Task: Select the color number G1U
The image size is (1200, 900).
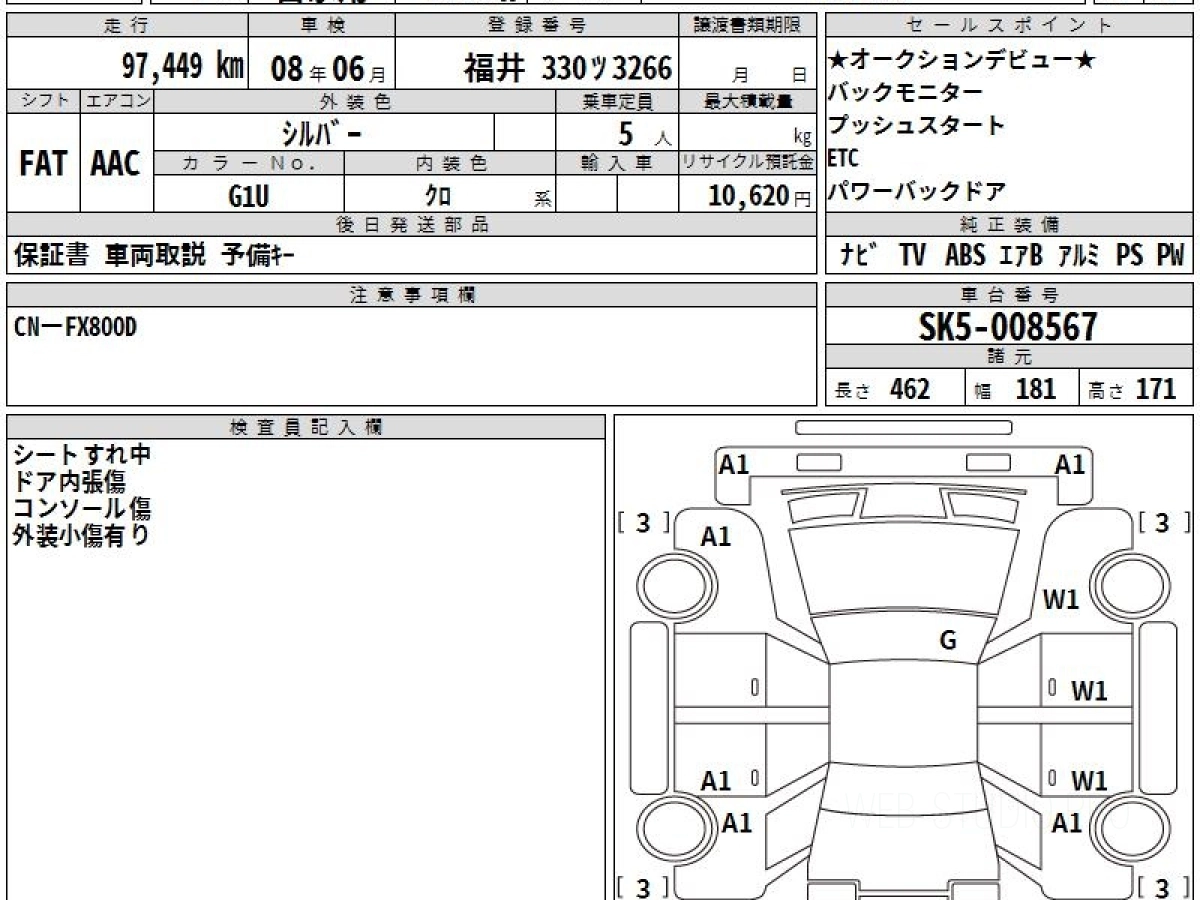Action: point(249,196)
